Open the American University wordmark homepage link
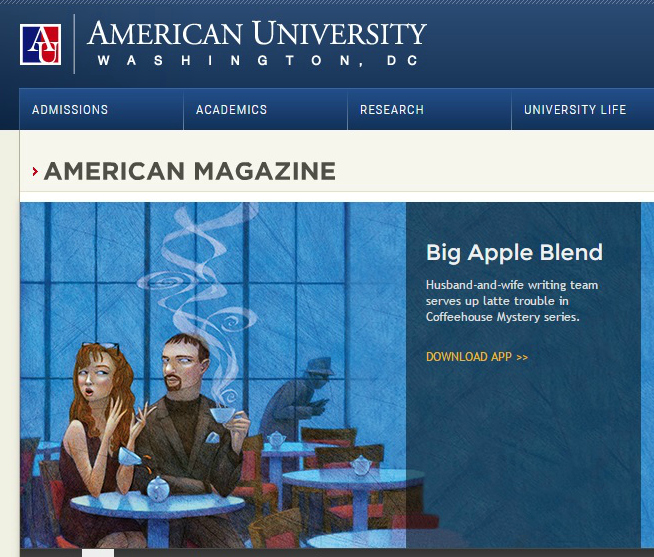 coord(257,33)
